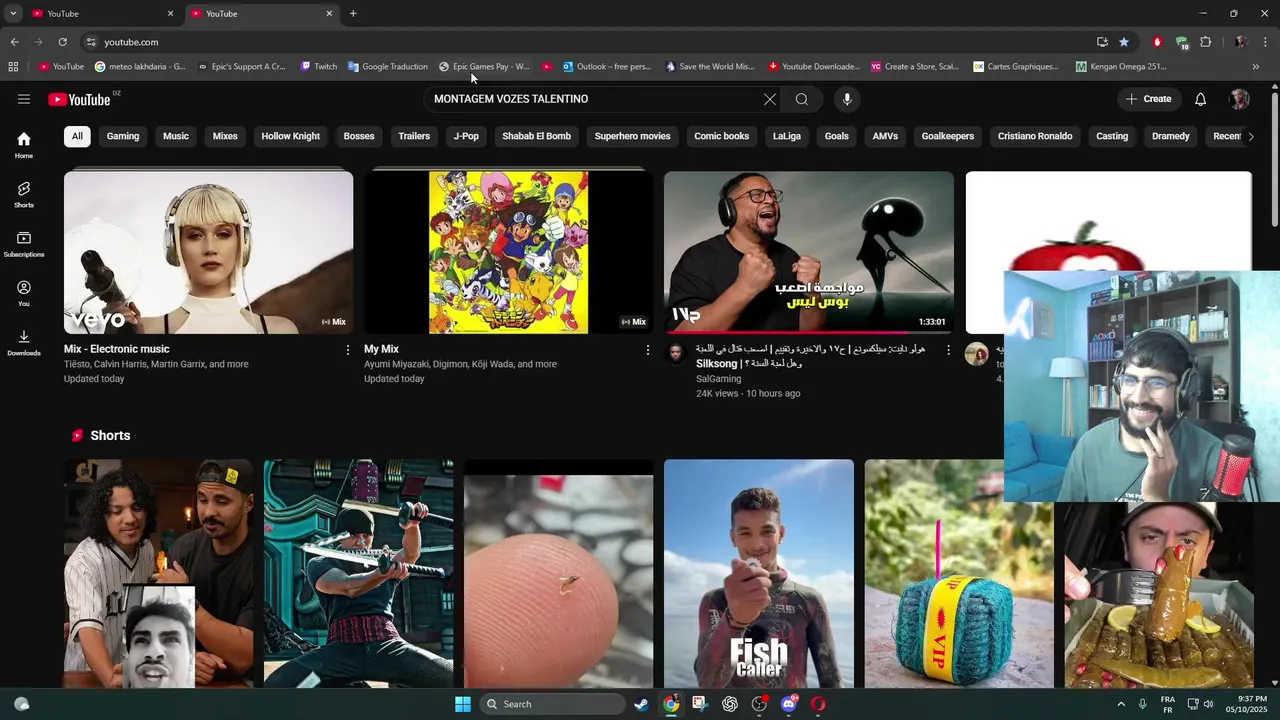This screenshot has height=720, width=1280.
Task: Expand the hidden bookmarks chevron
Action: 1256,67
